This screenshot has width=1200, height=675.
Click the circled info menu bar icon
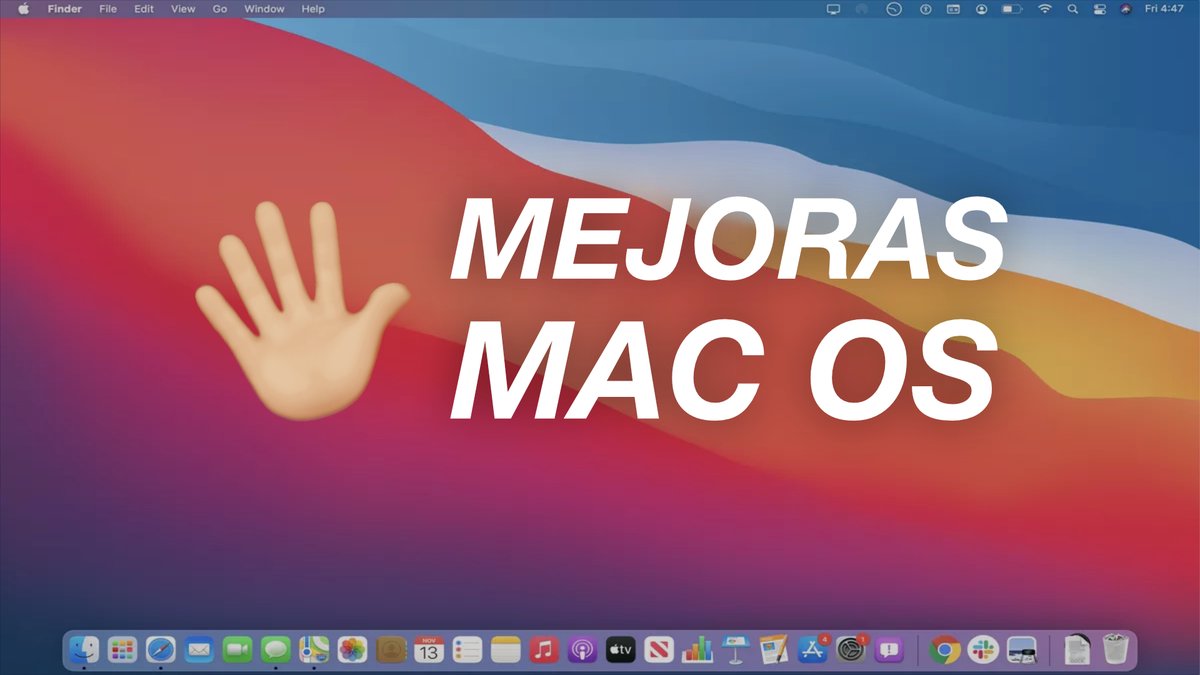pos(925,9)
